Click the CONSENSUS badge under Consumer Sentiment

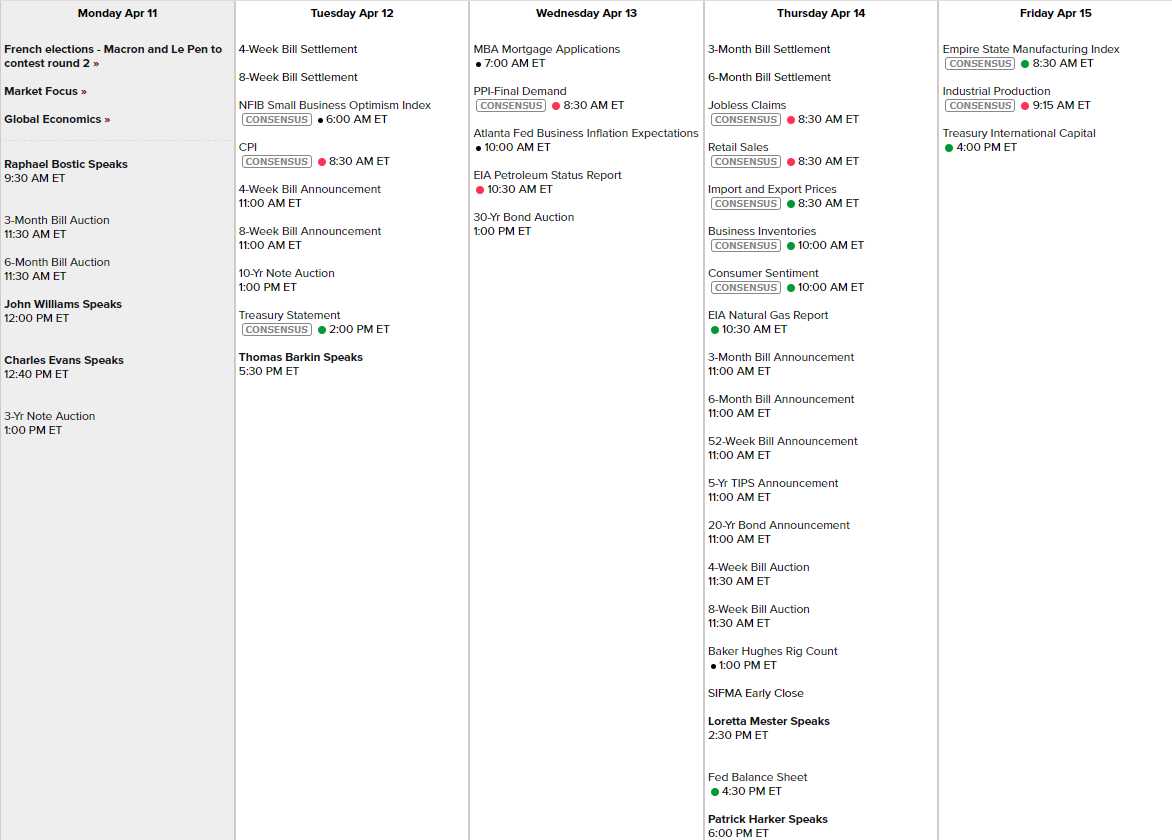click(x=745, y=287)
